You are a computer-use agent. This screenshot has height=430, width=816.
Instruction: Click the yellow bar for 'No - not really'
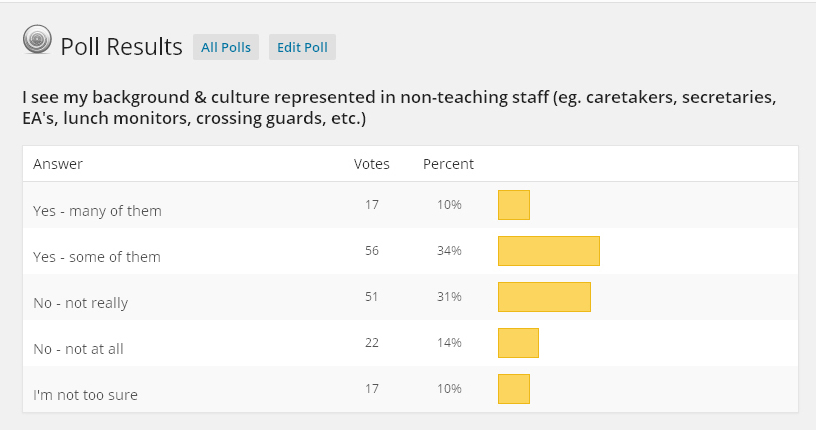tap(544, 297)
